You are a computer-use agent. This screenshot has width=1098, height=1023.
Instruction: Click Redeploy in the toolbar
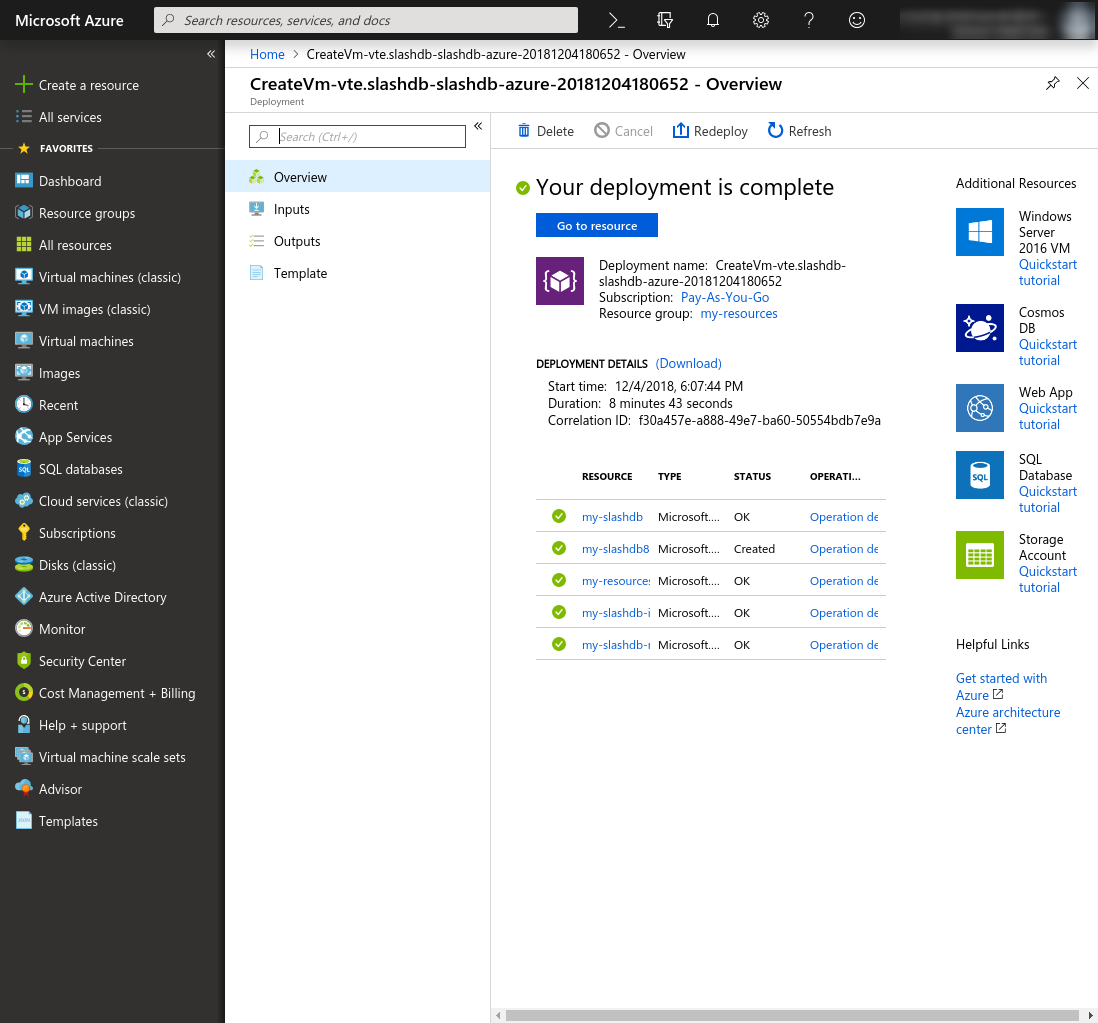tap(710, 131)
